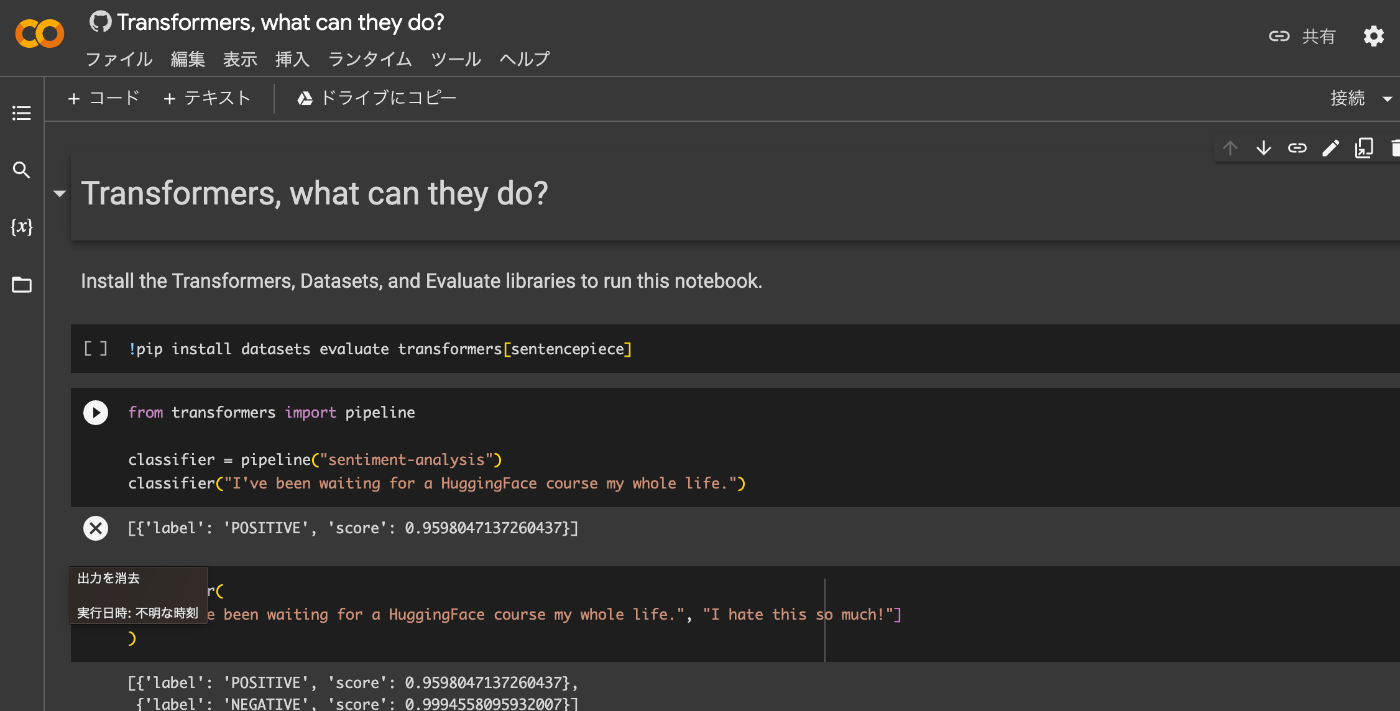
Task: Open the Colab logo home
Action: (x=39, y=34)
